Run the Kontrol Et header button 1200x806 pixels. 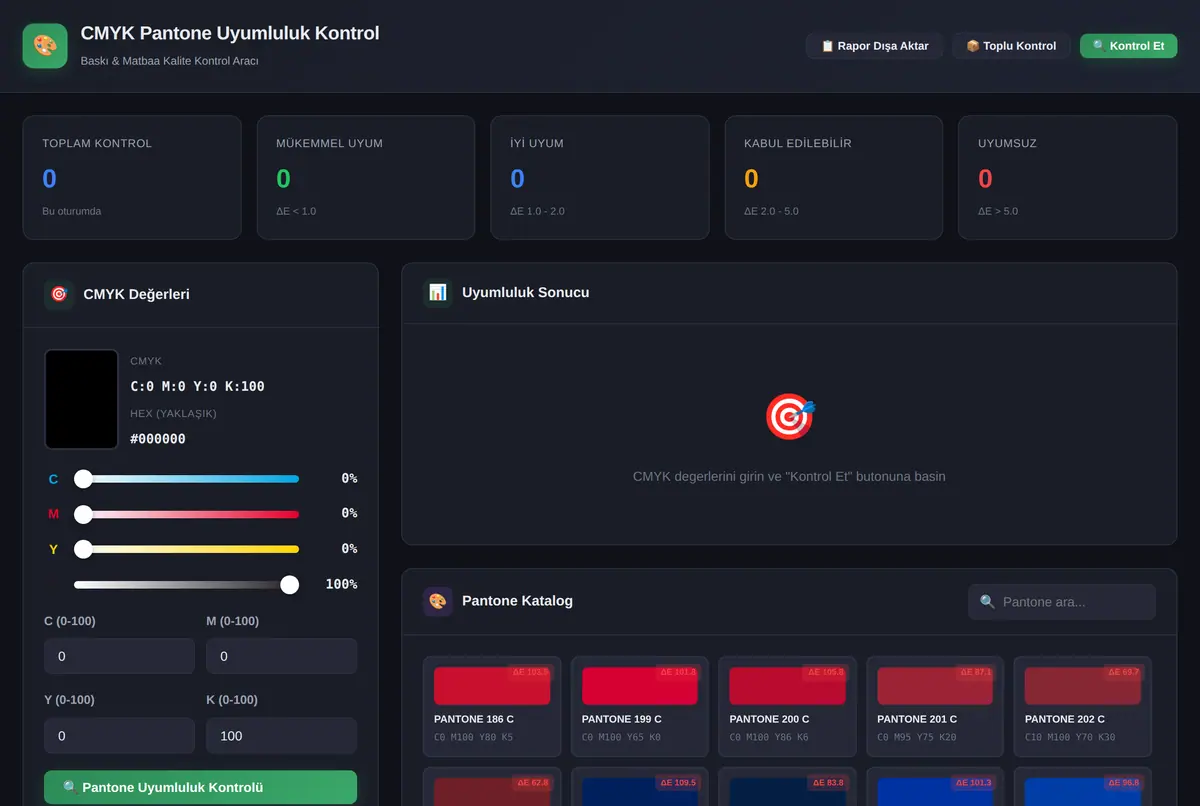pyautogui.click(x=1128, y=46)
